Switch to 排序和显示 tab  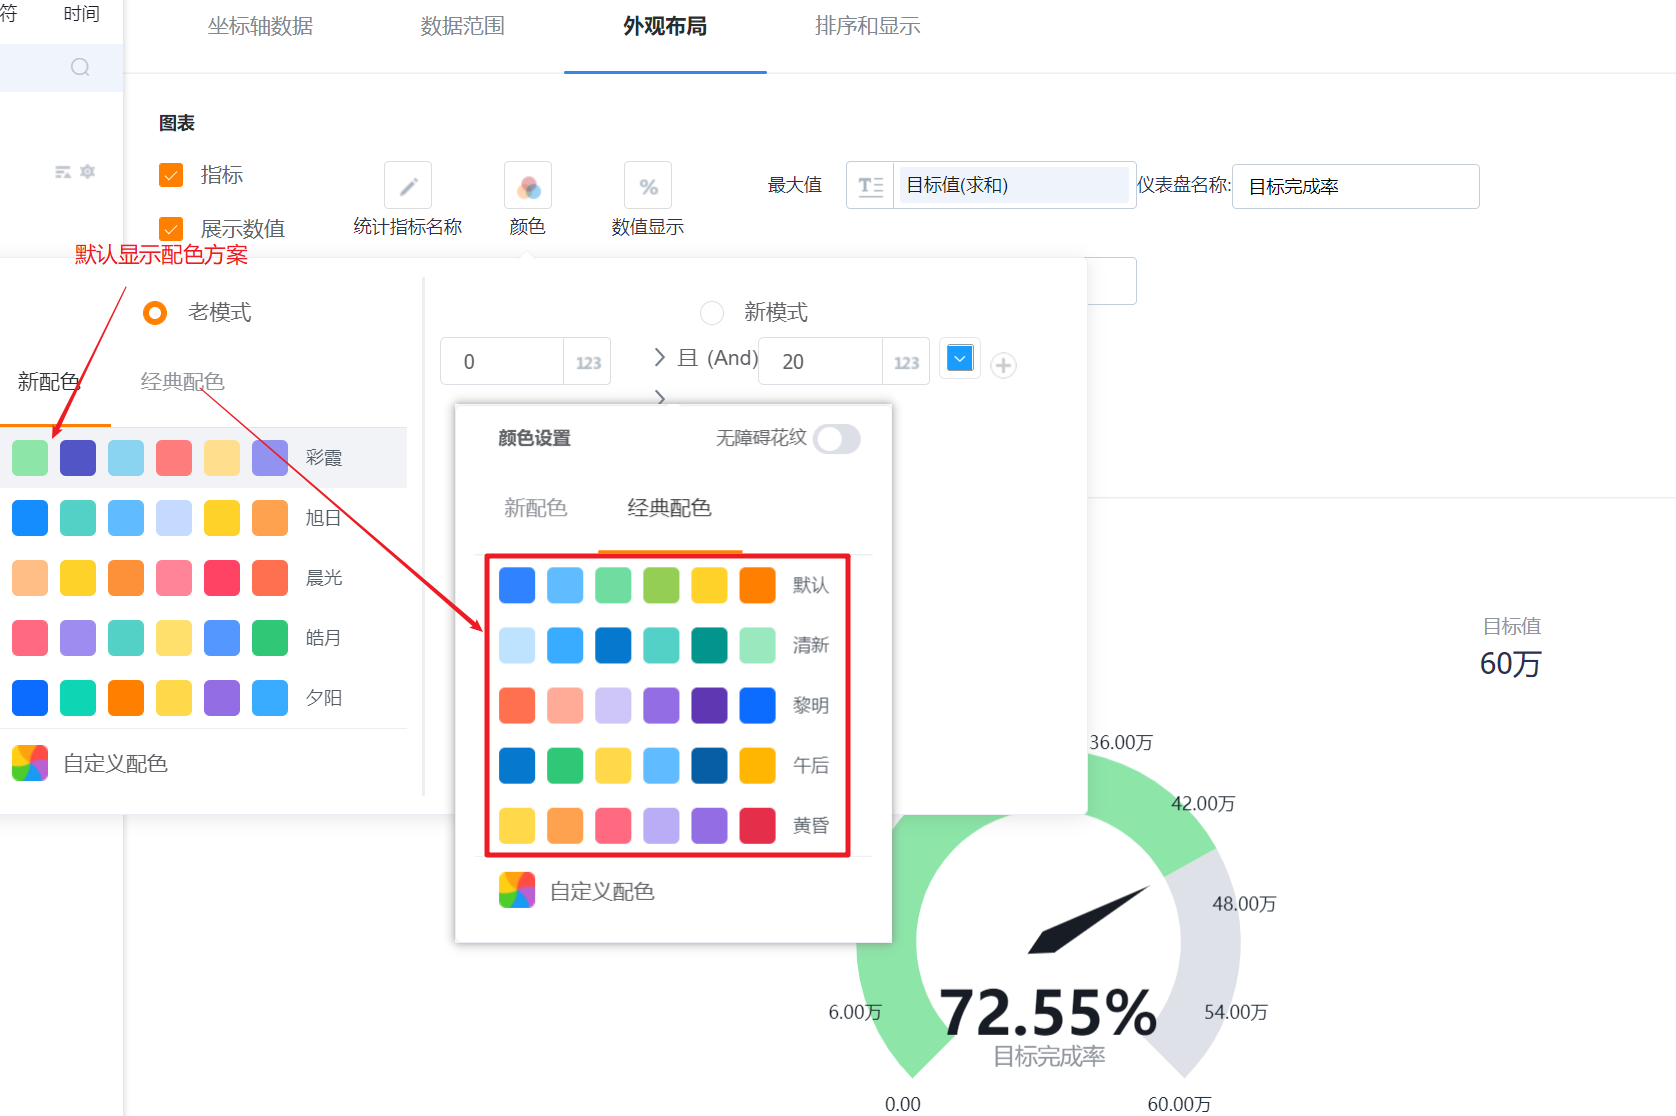point(868,26)
